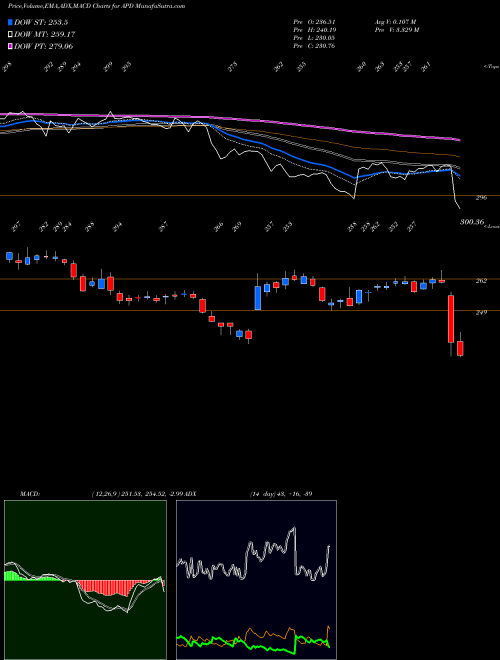The height and width of the screenshot is (660, 500).
Task: Click the chart title mentioning MunafaSutra.com
Action: (x=96, y=6)
